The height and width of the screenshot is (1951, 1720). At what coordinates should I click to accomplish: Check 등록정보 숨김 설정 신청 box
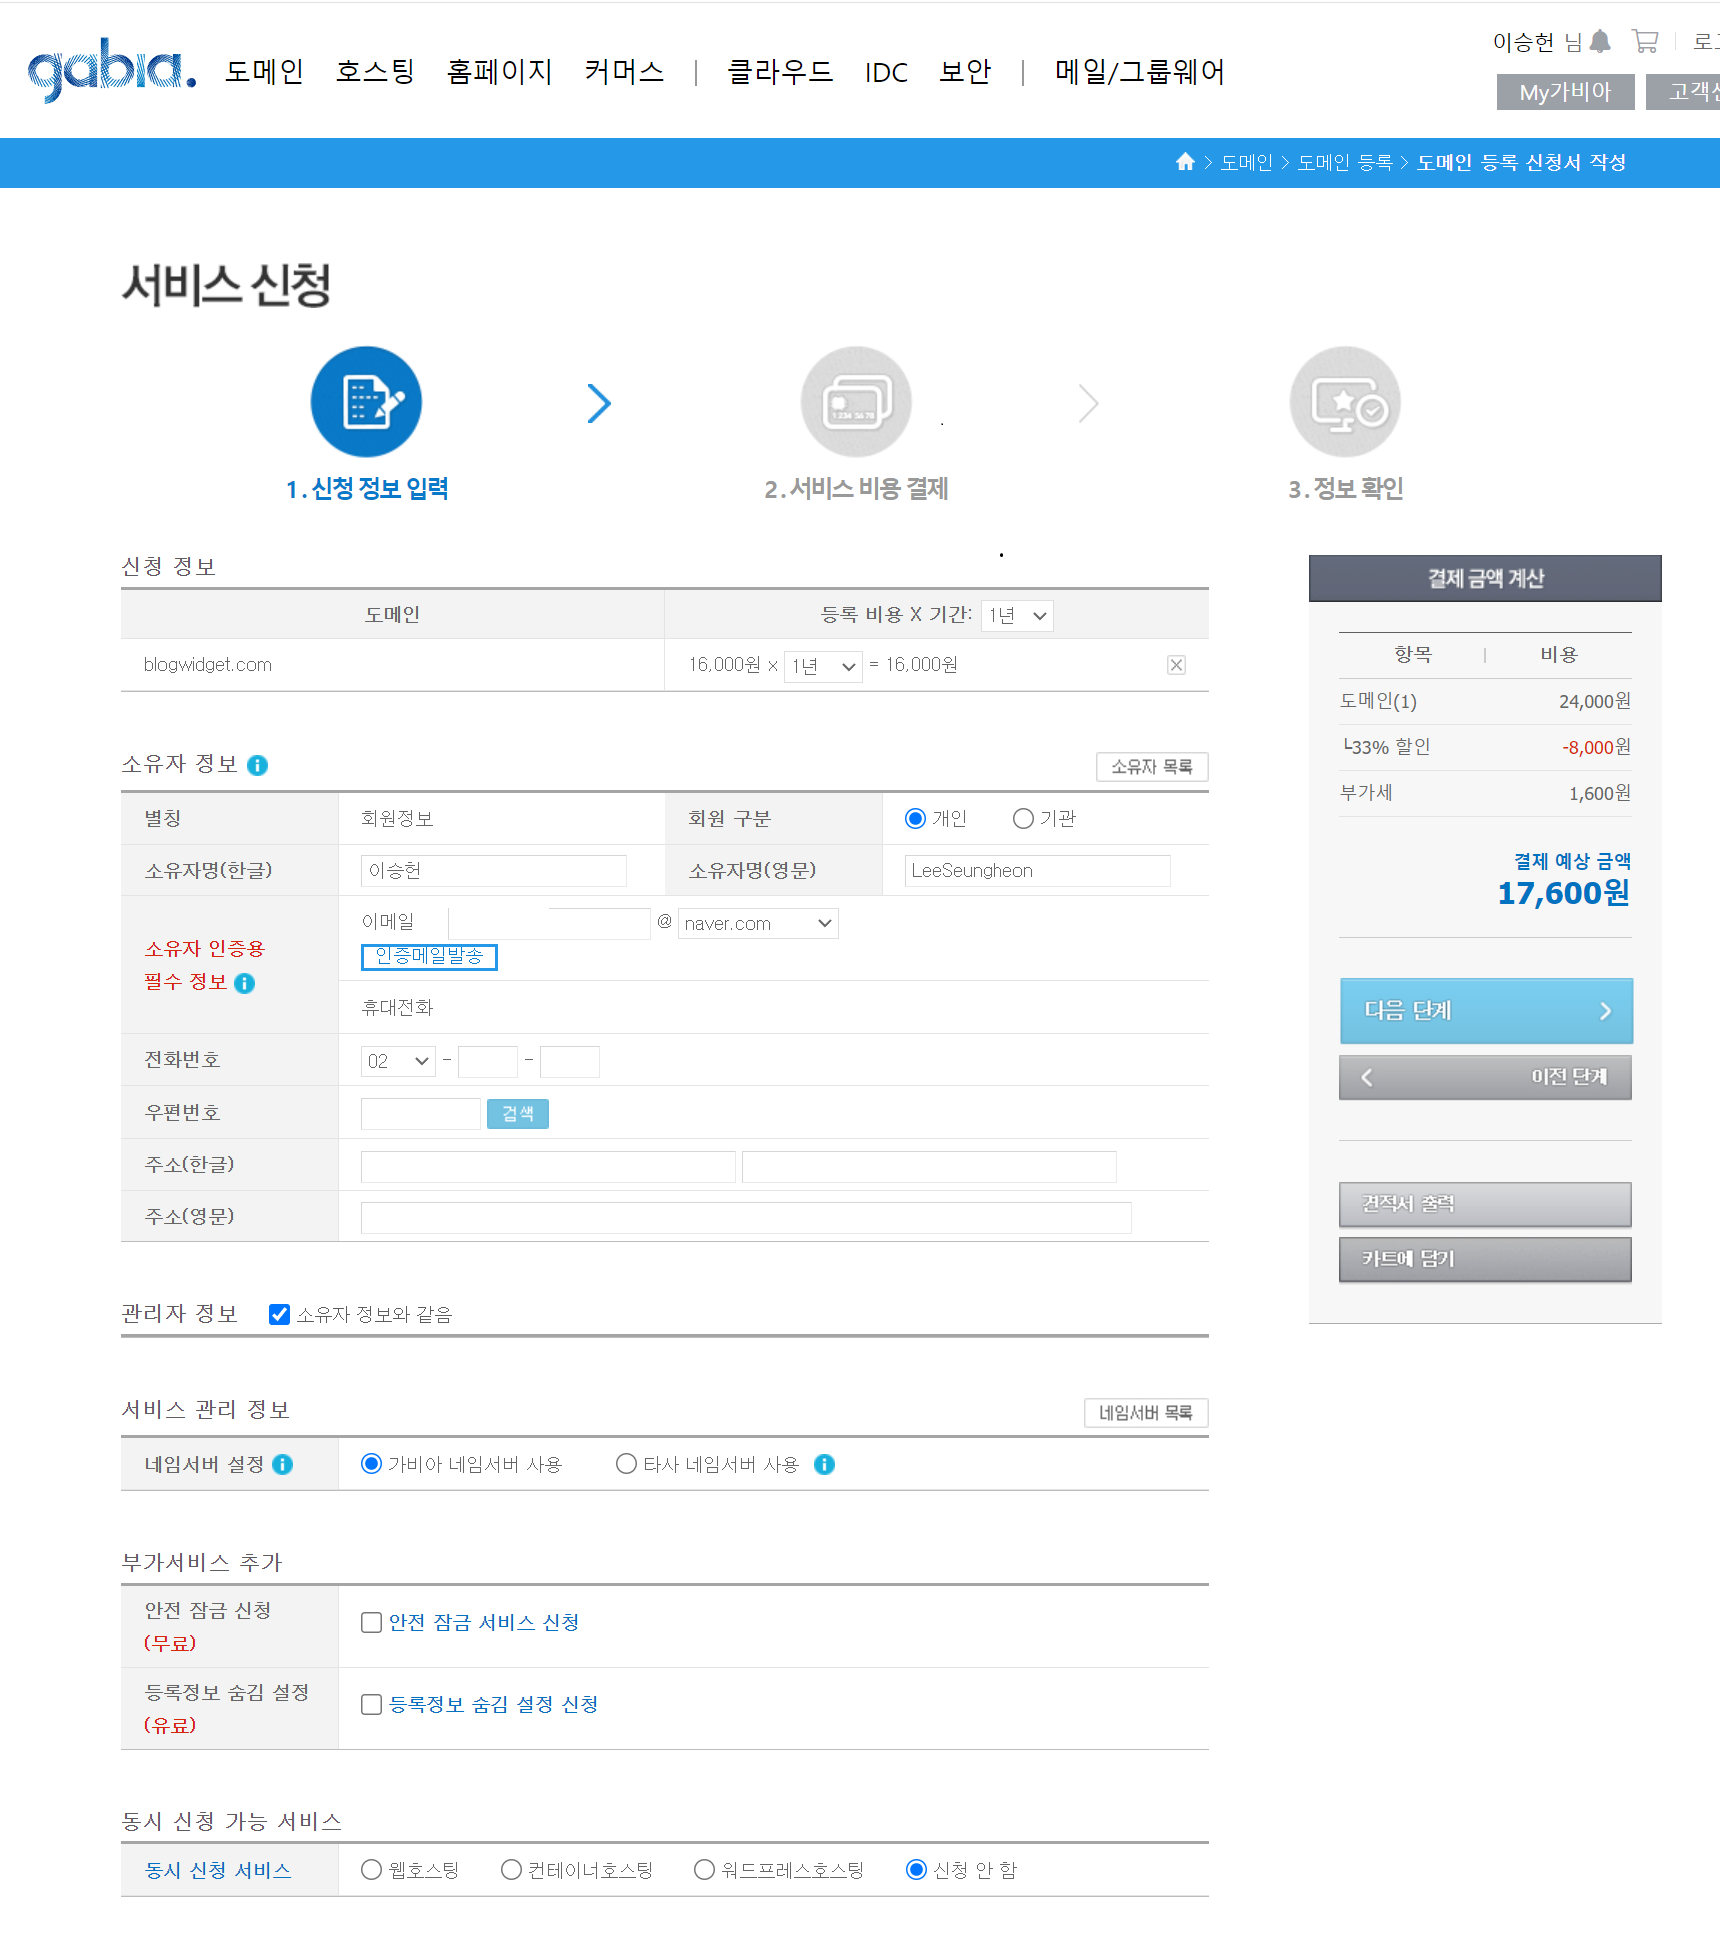coord(371,1704)
